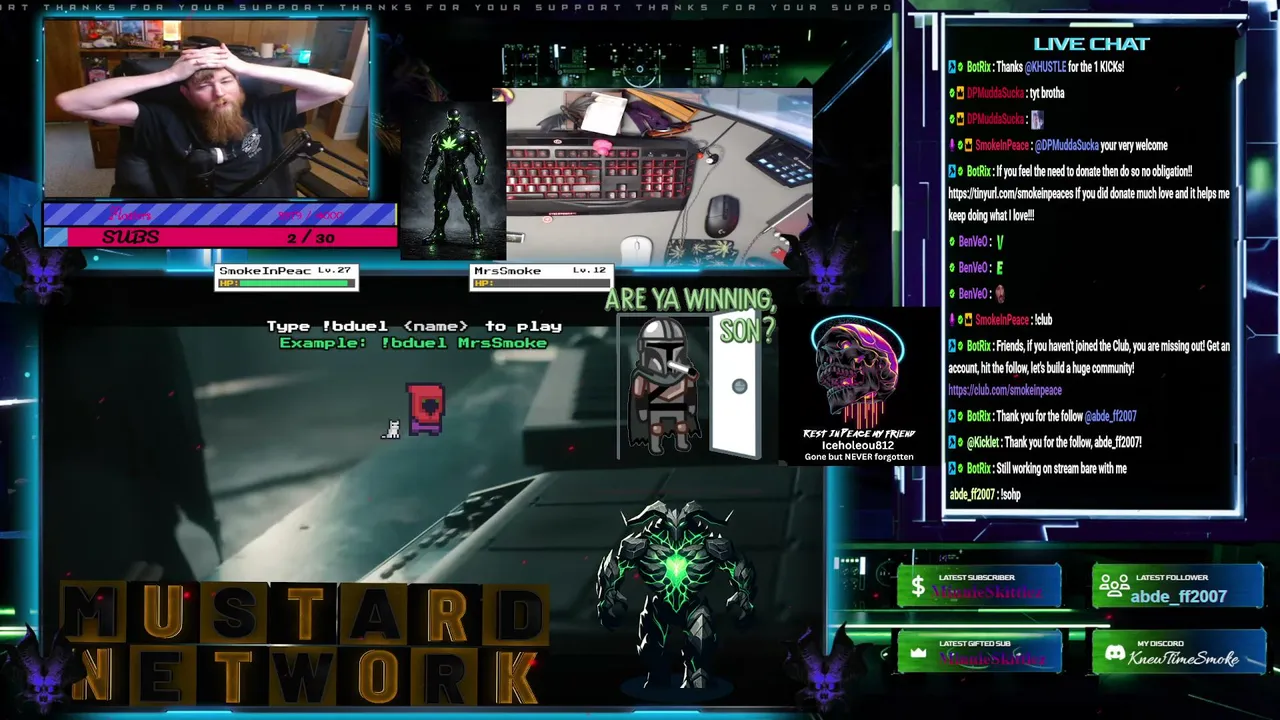The width and height of the screenshot is (1280, 720).
Task: Click the 'abde_ff2007 : !sohp' chat message
Action: (985, 494)
